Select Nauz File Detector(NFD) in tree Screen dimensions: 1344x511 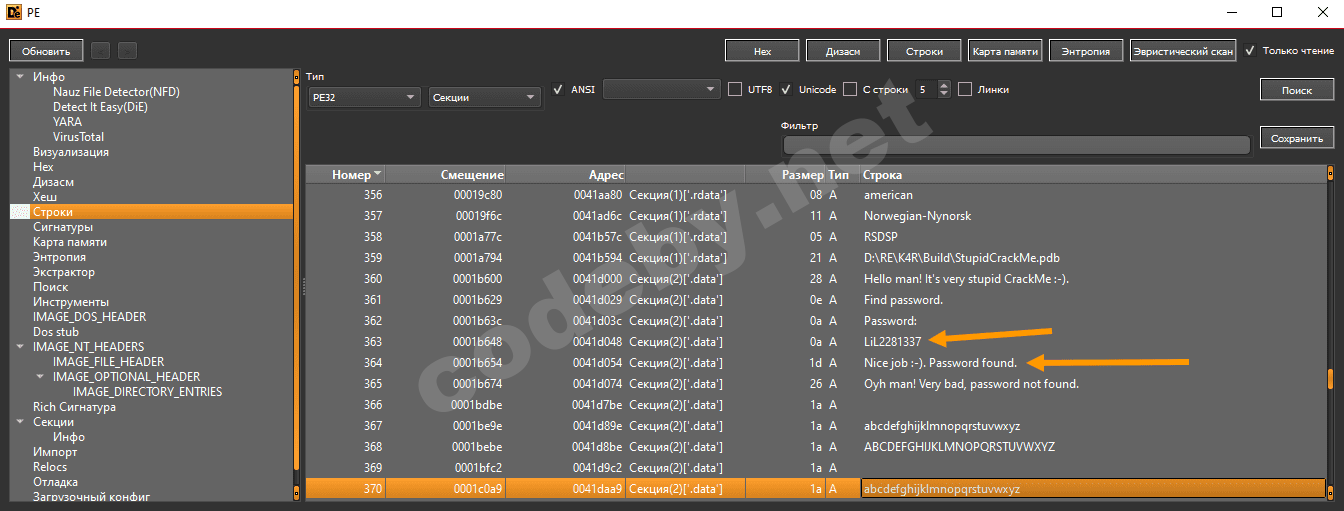[x=116, y=92]
